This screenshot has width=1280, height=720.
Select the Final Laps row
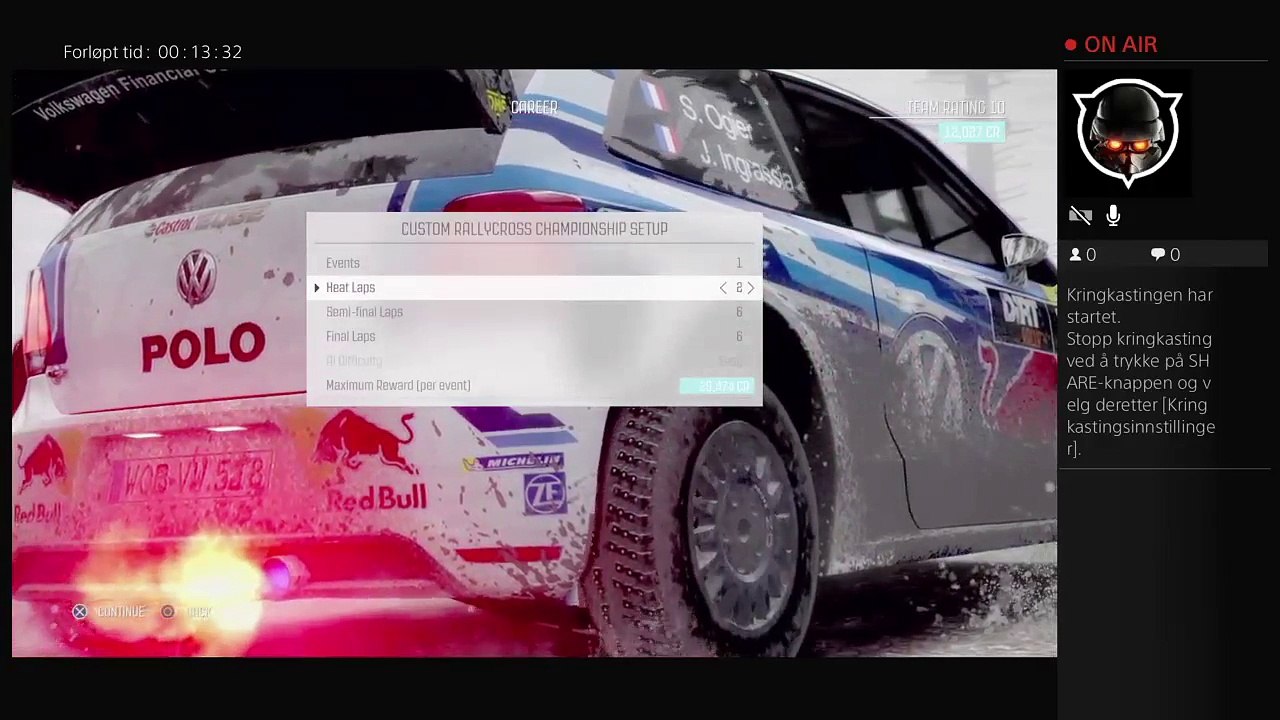pos(534,337)
